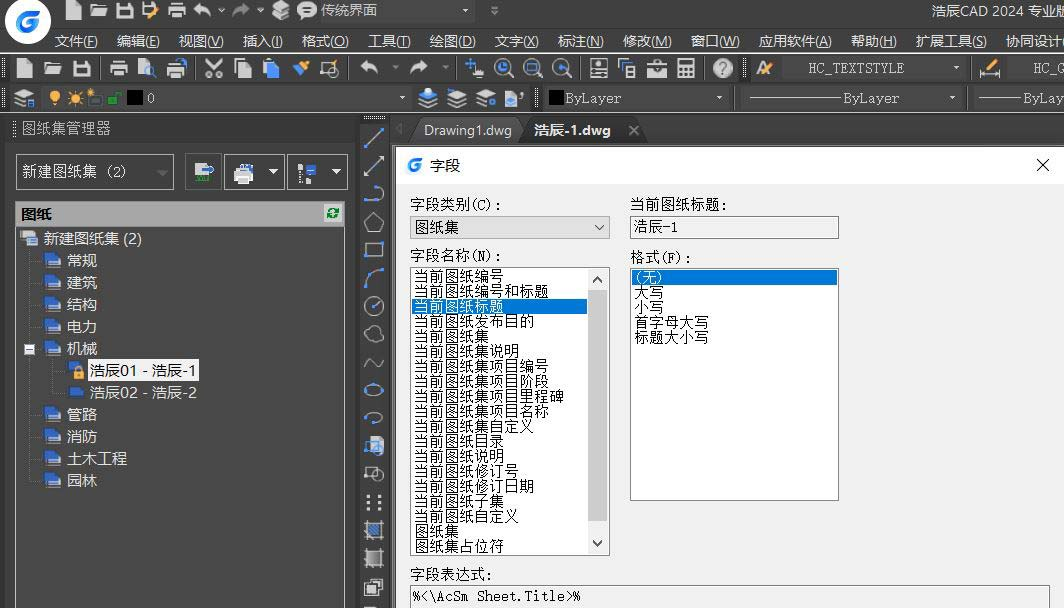Select the Ellipse draw tool
Image resolution: width=1064 pixels, height=608 pixels.
coord(374,390)
